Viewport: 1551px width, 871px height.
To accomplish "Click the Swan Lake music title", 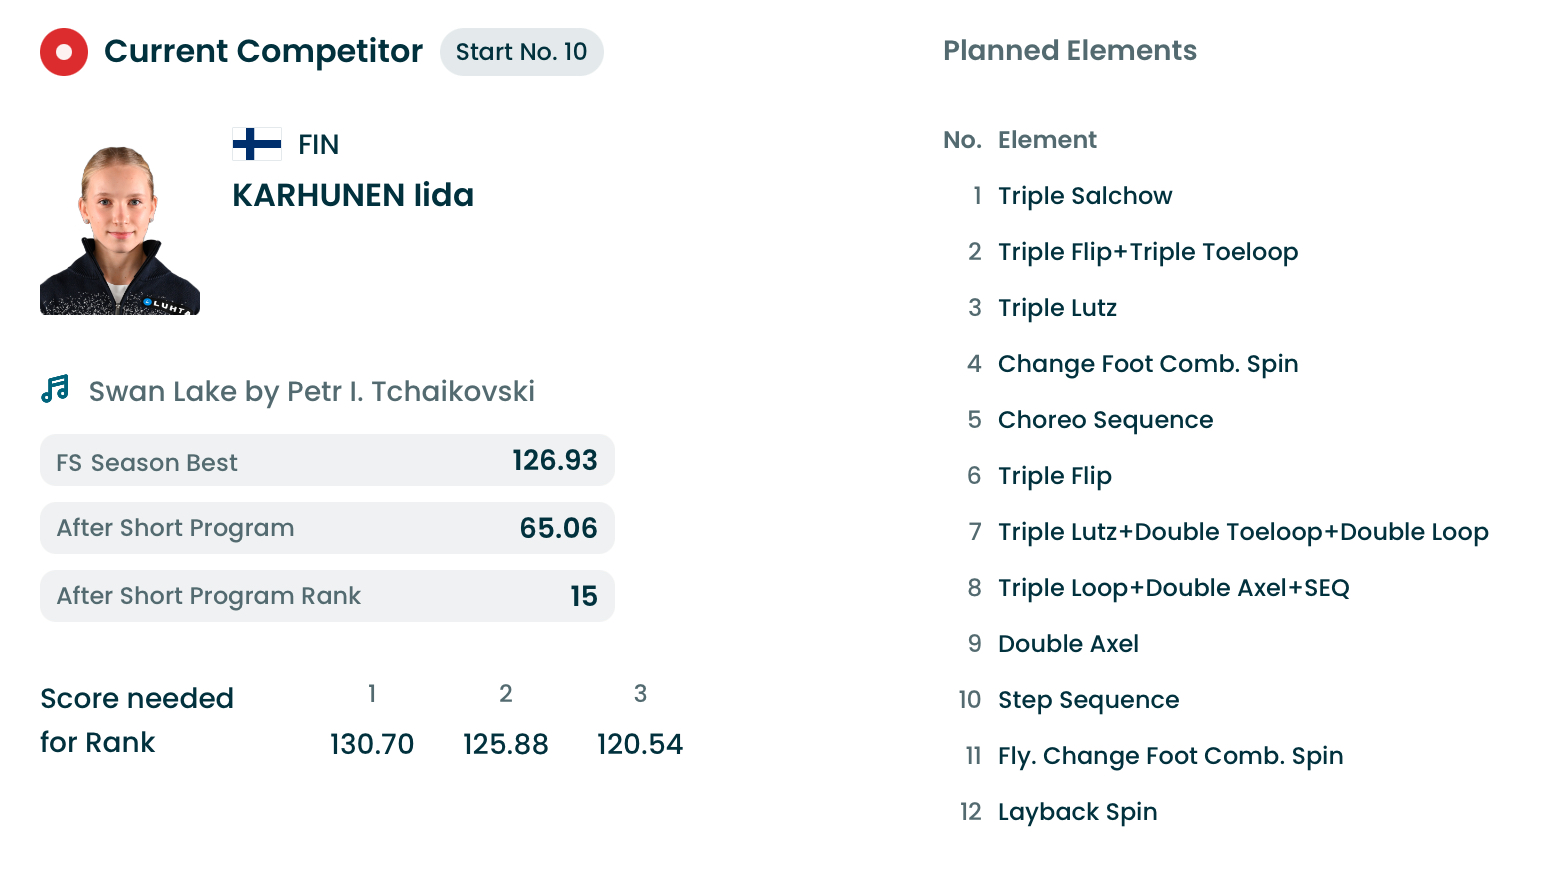I will click(311, 391).
